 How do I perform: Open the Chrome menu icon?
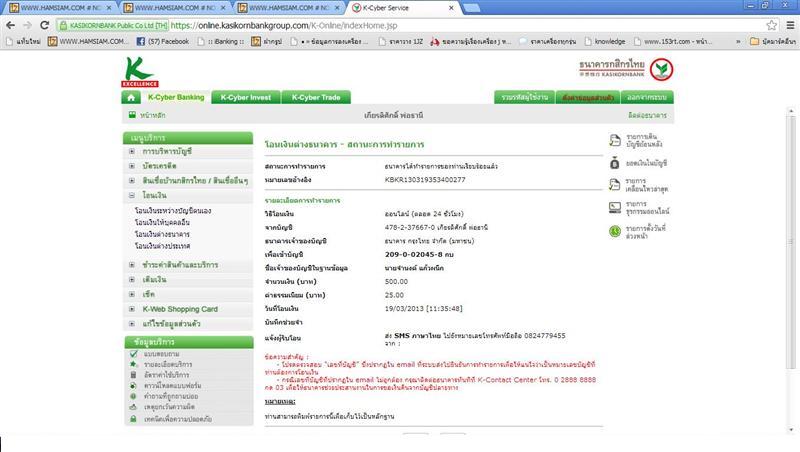(790, 25)
